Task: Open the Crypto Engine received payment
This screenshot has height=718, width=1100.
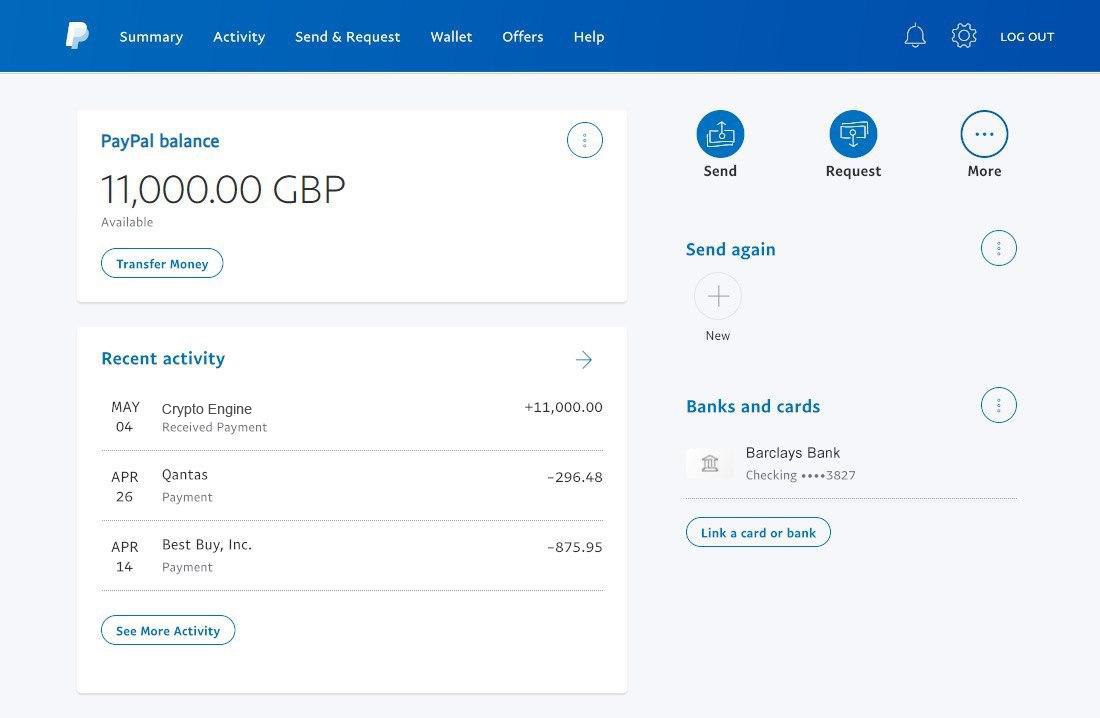Action: (352, 417)
